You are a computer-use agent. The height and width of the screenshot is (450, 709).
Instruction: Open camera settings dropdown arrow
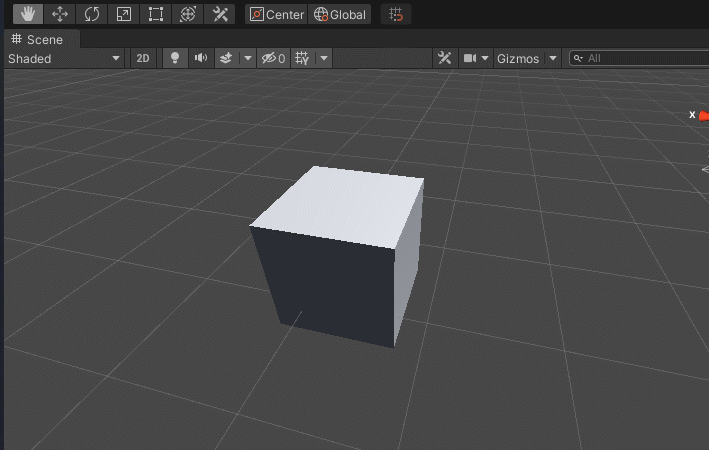pos(485,58)
